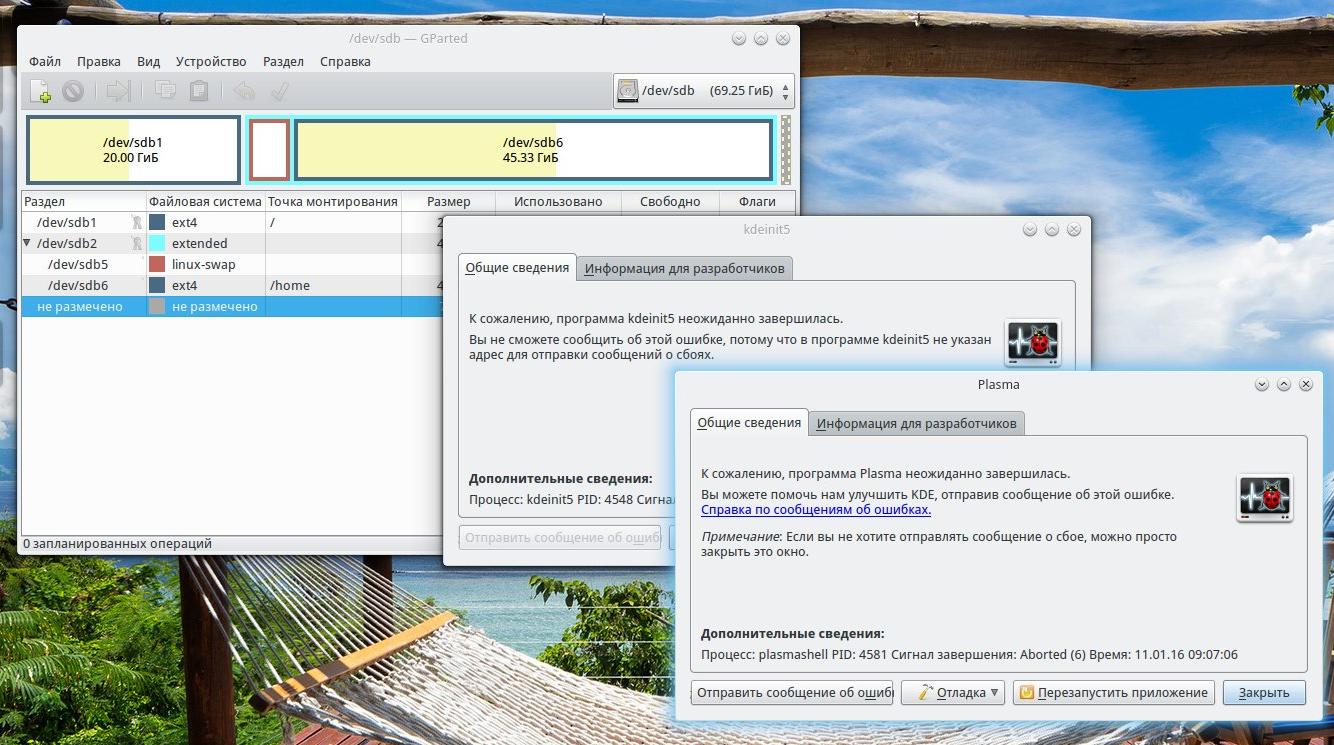
Task: Click the undo last operation toolbar icon
Action: [x=244, y=91]
